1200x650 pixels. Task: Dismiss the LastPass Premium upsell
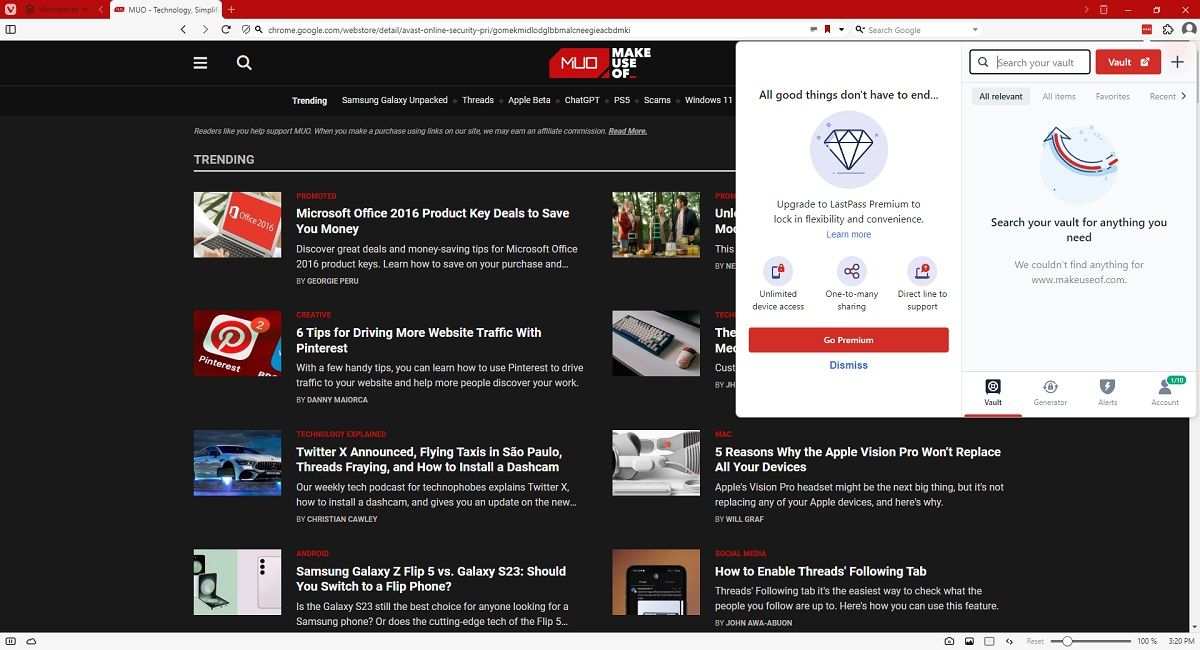pos(848,365)
